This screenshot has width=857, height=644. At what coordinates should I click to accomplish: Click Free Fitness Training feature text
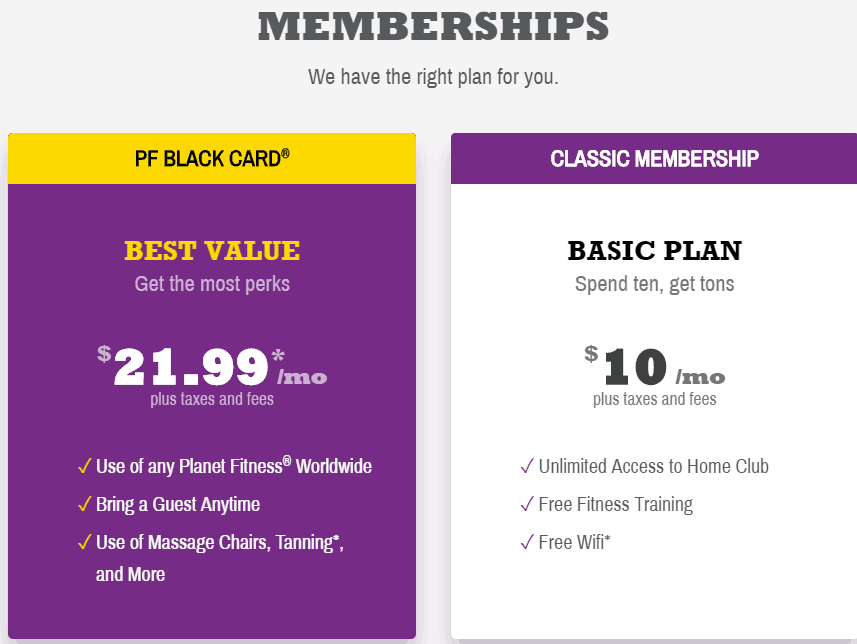pos(615,504)
